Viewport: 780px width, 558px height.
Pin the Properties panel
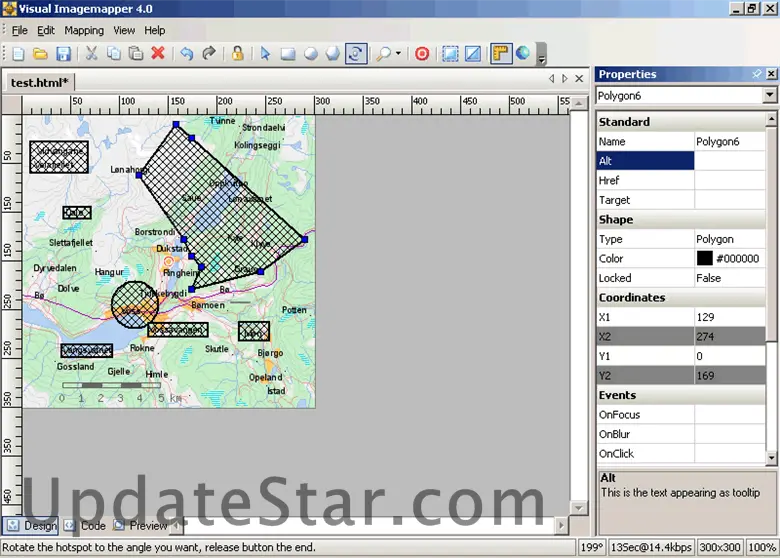(x=757, y=74)
